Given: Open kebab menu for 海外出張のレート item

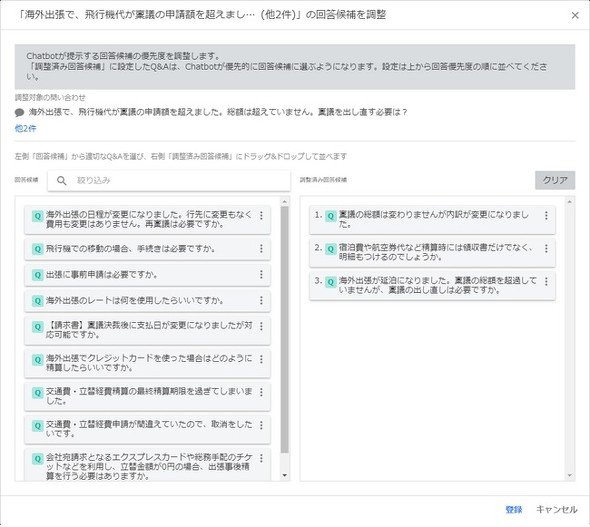Looking at the screenshot, I should coord(261,301).
